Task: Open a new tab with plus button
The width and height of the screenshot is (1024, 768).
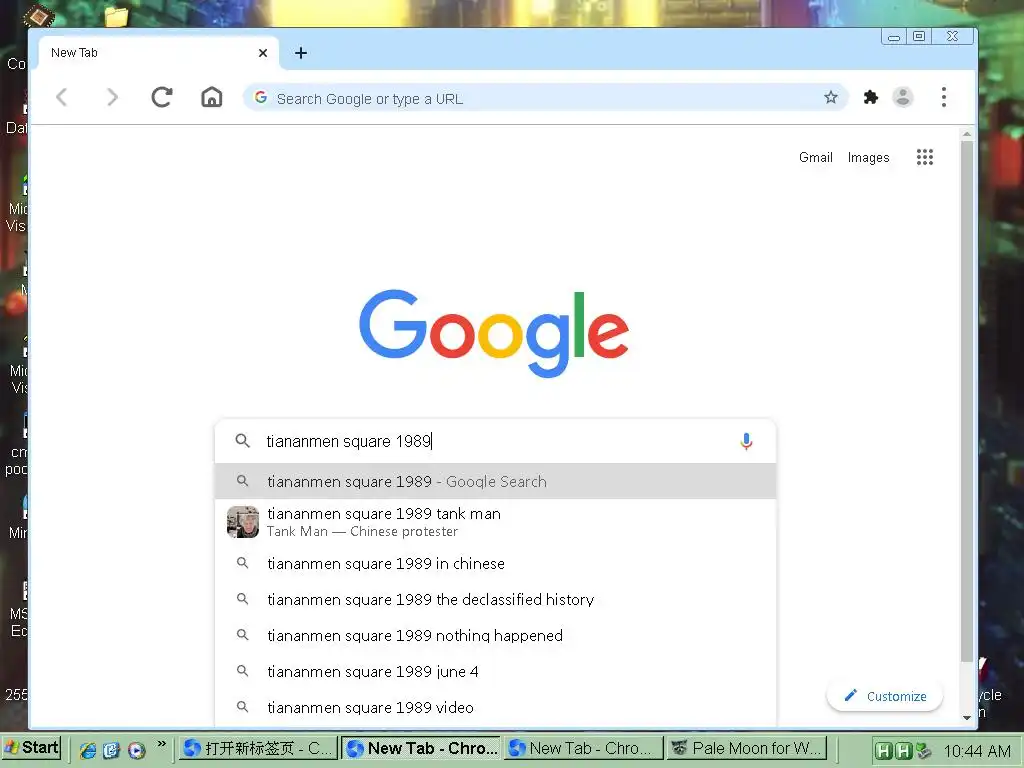Action: (300, 53)
